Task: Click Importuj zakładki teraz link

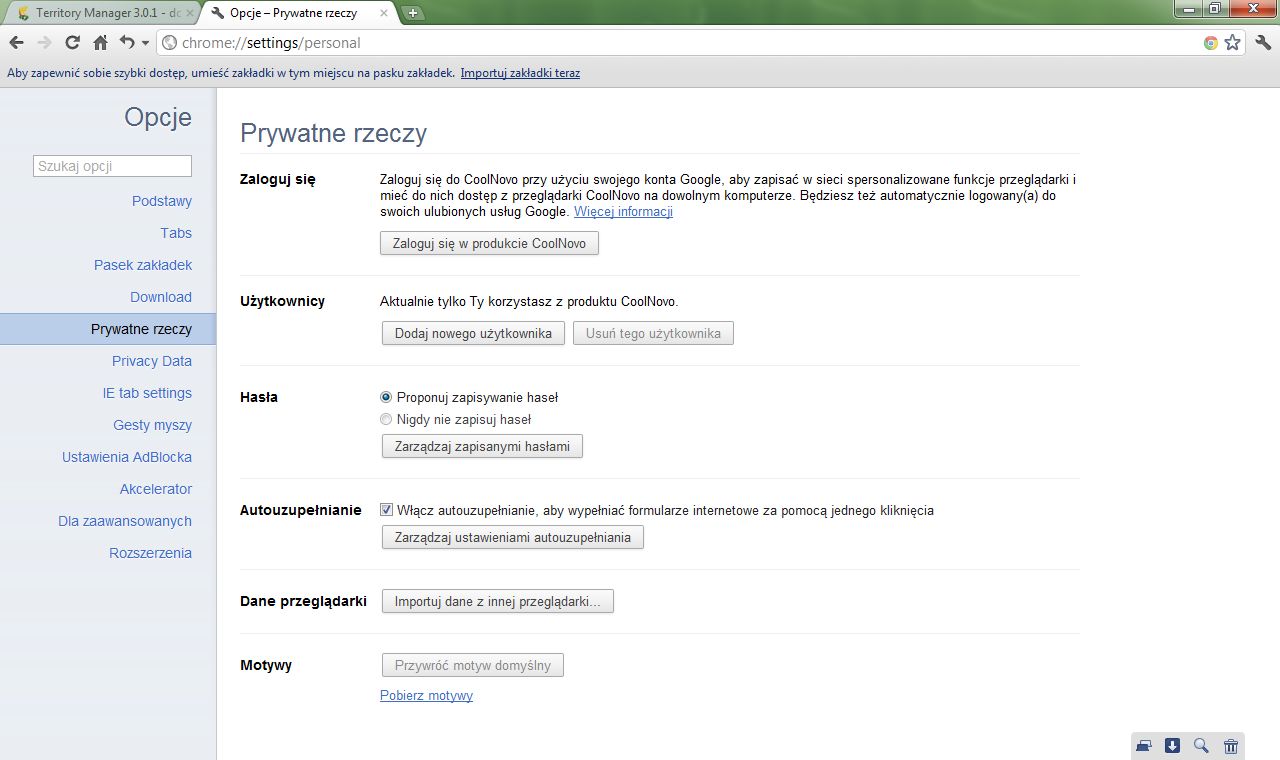Action: point(520,73)
